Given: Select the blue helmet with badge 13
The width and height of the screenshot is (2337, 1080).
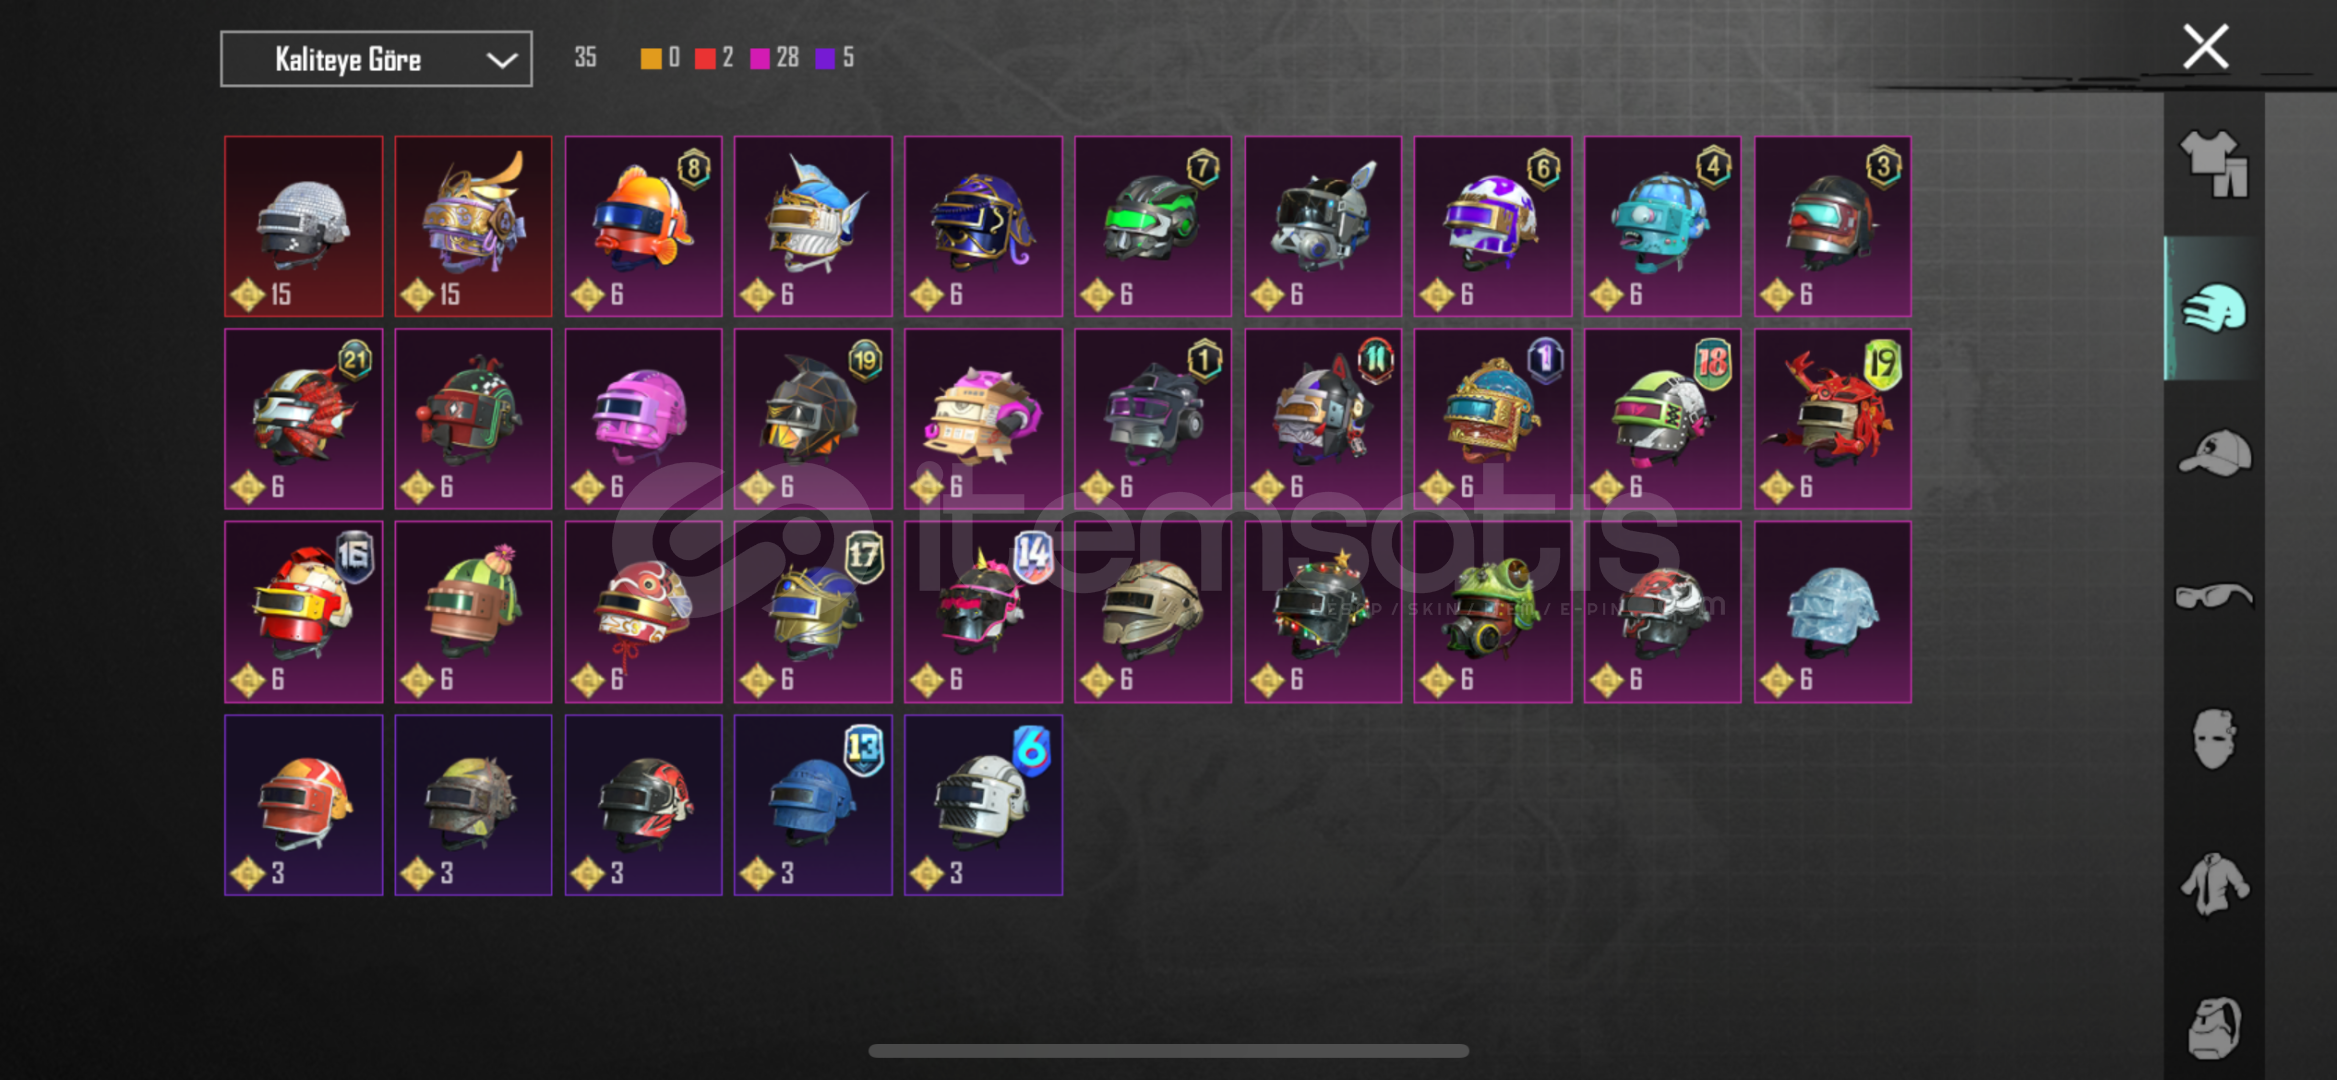Looking at the screenshot, I should coord(813,805).
